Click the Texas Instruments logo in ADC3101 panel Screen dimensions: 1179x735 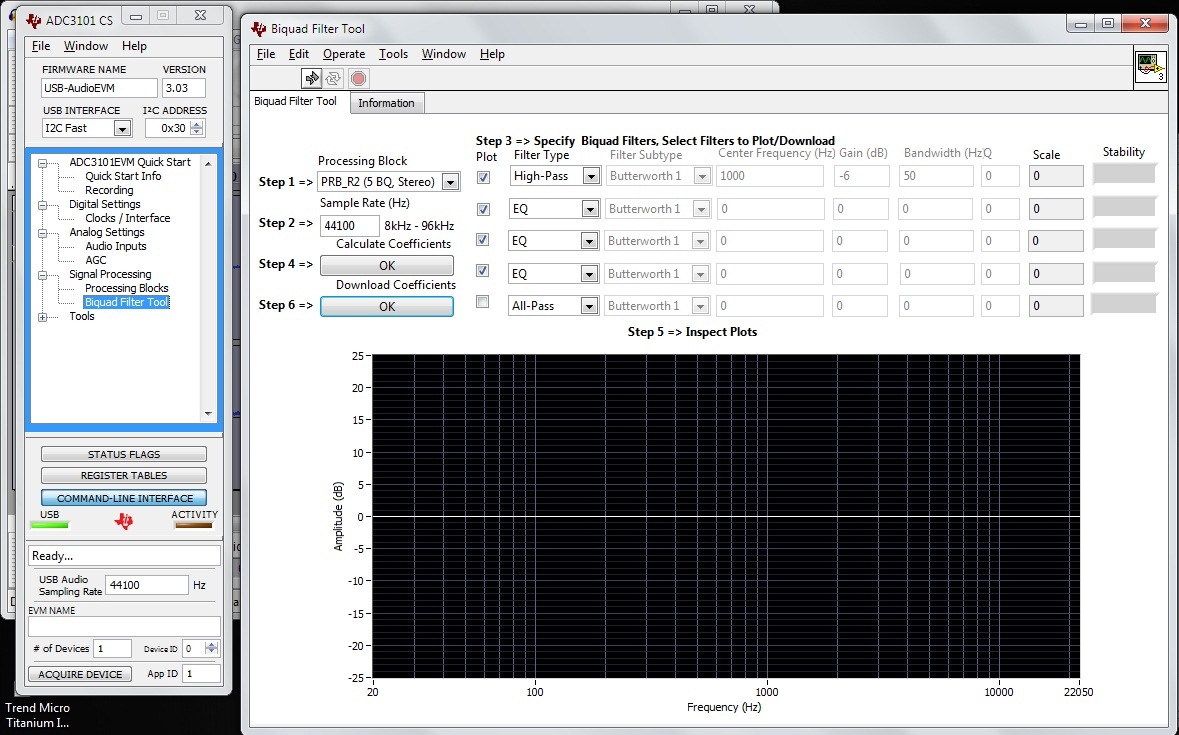click(124, 521)
